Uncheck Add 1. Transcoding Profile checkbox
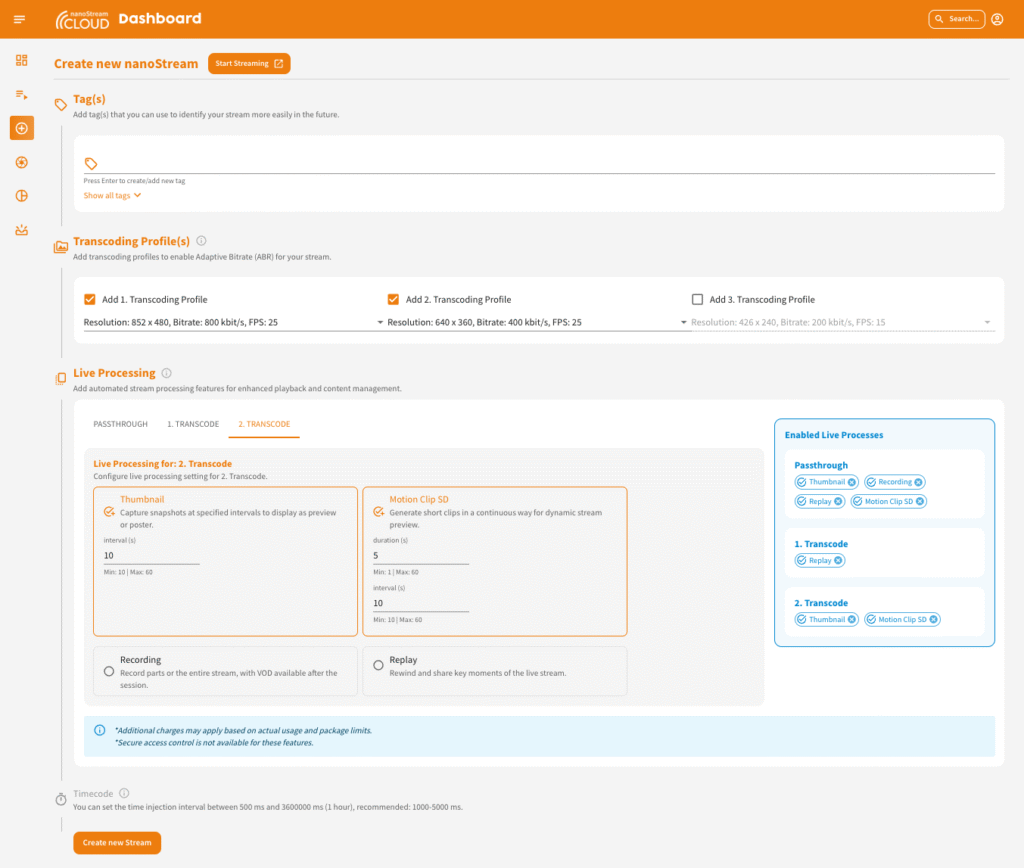Screen dimensions: 1024x868 coord(90,299)
